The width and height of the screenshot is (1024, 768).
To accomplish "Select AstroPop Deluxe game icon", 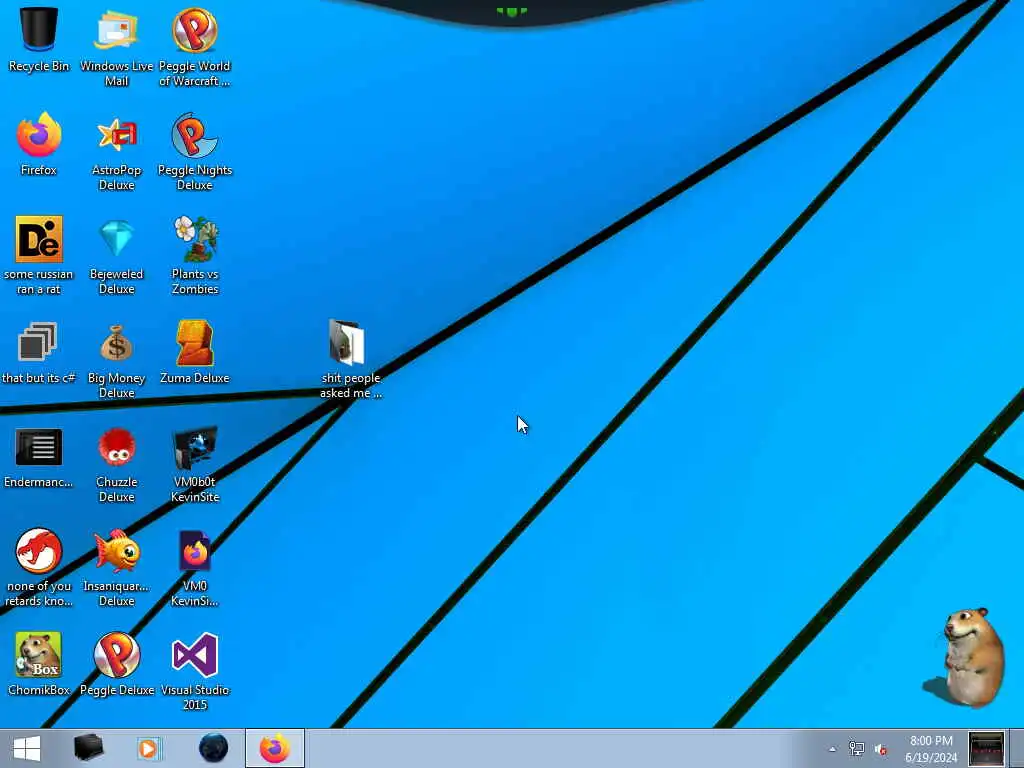I will click(x=116, y=152).
